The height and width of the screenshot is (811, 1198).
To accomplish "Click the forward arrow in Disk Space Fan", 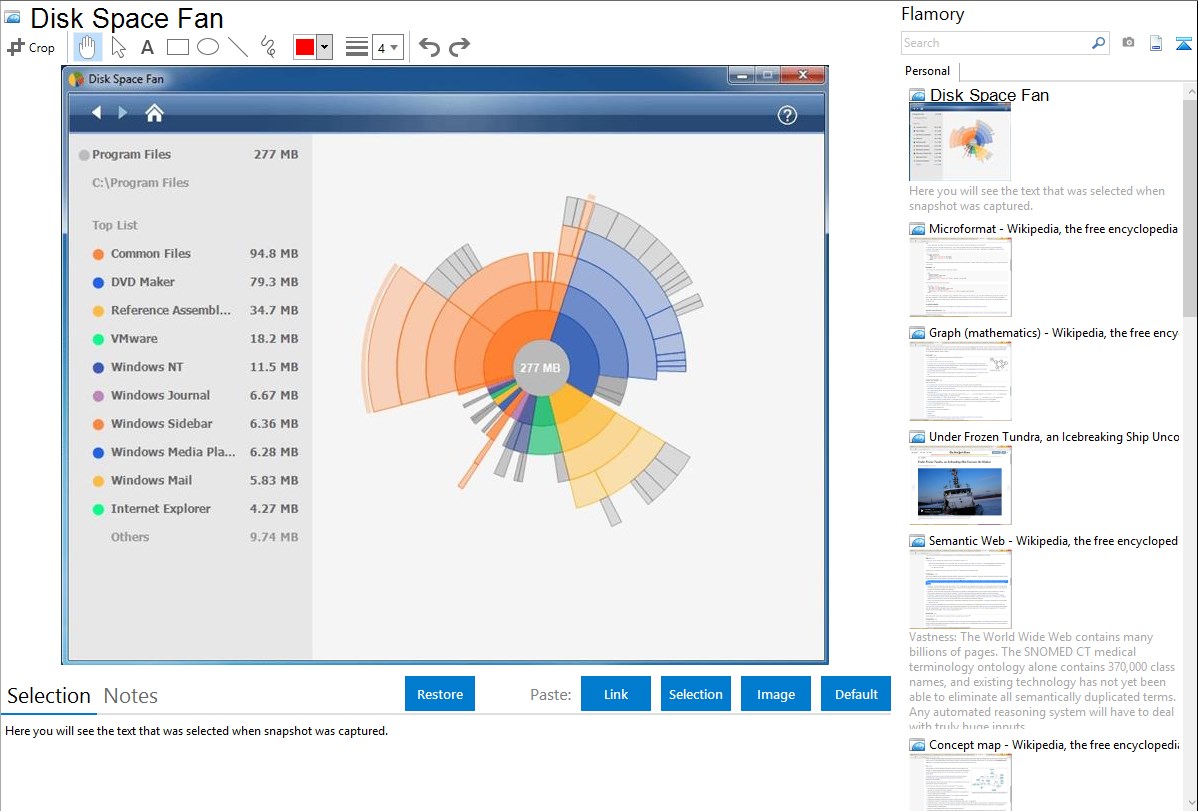I will 122,112.
